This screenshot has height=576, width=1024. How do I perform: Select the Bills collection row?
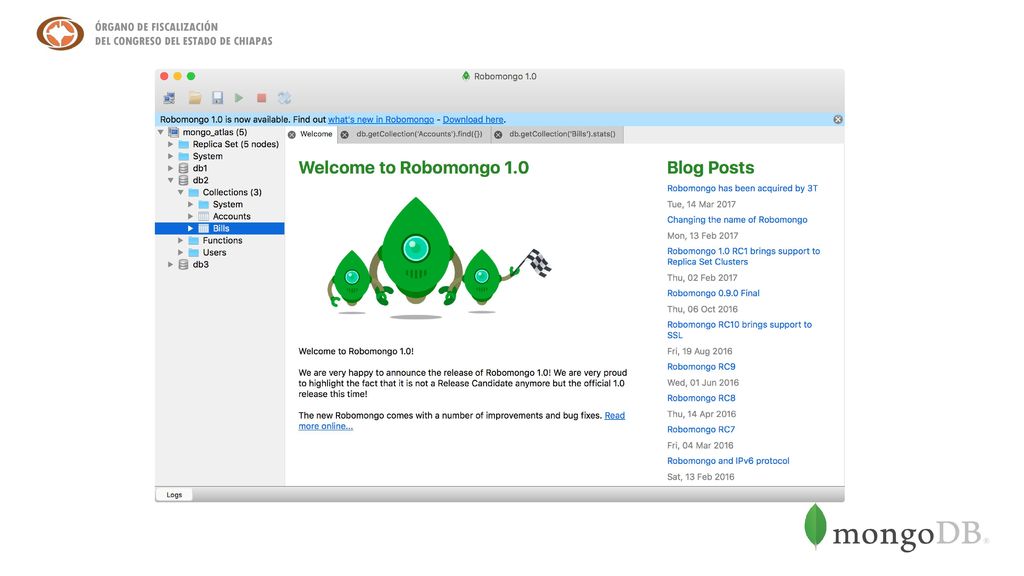click(x=219, y=229)
